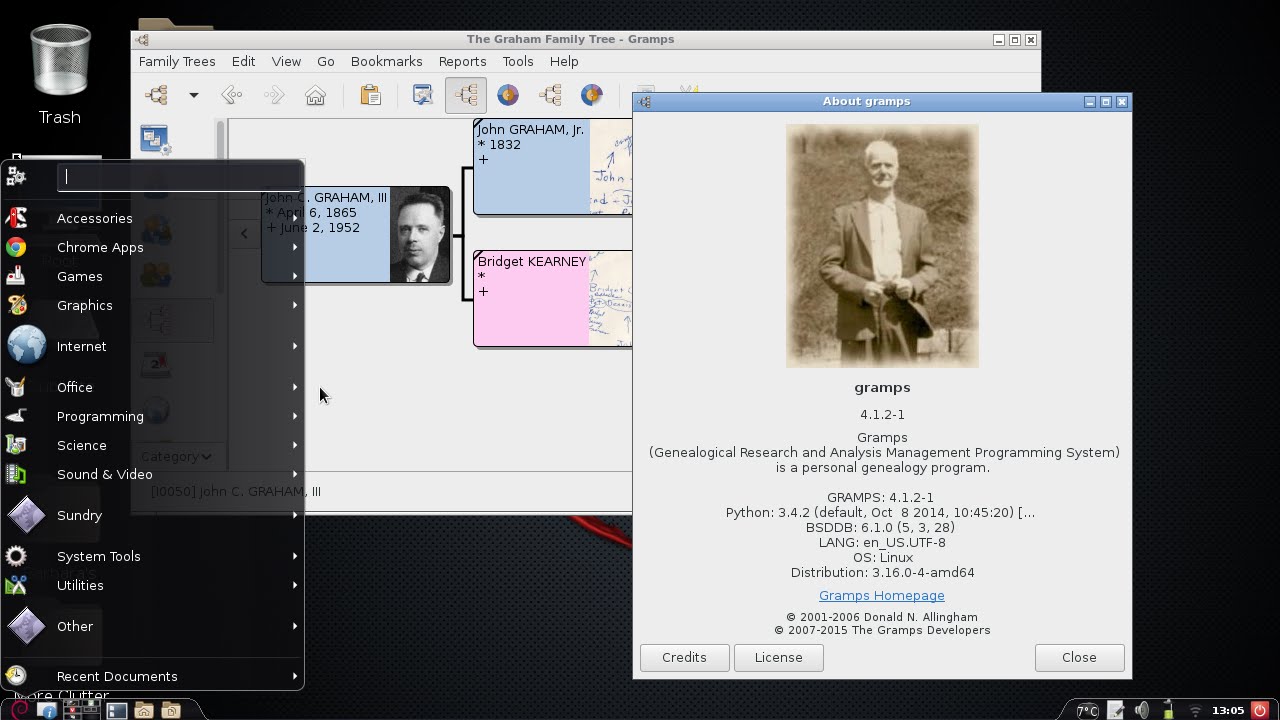
Task: Click the home folder icon in taskbar
Action: 144,711
